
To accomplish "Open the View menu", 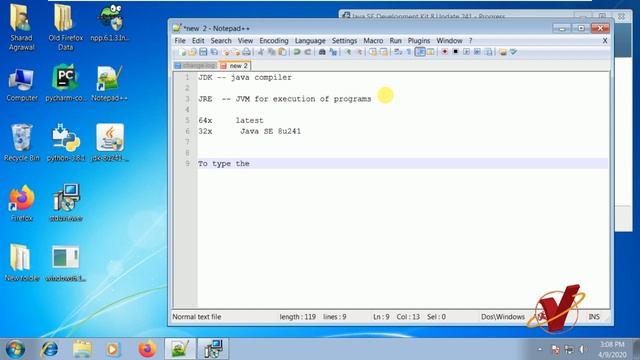I will [245, 40].
